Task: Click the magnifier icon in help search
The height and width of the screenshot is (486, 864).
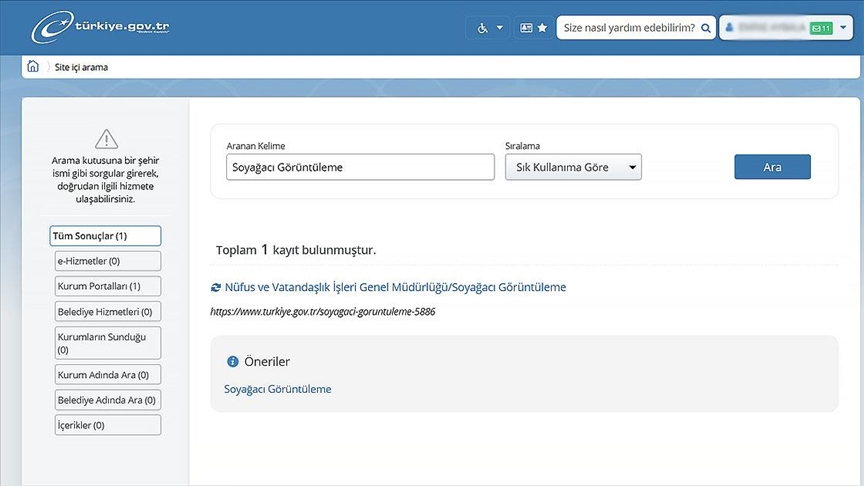Action: coord(706,28)
